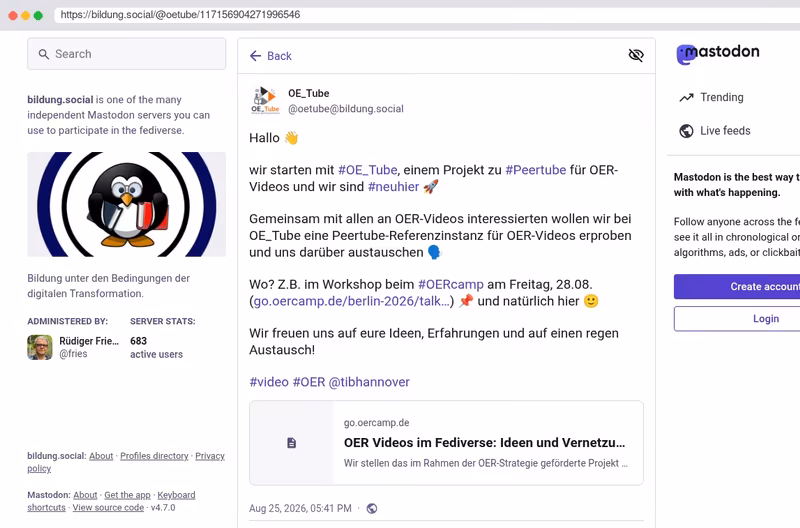Click the green maximize window button

pos(38,15)
